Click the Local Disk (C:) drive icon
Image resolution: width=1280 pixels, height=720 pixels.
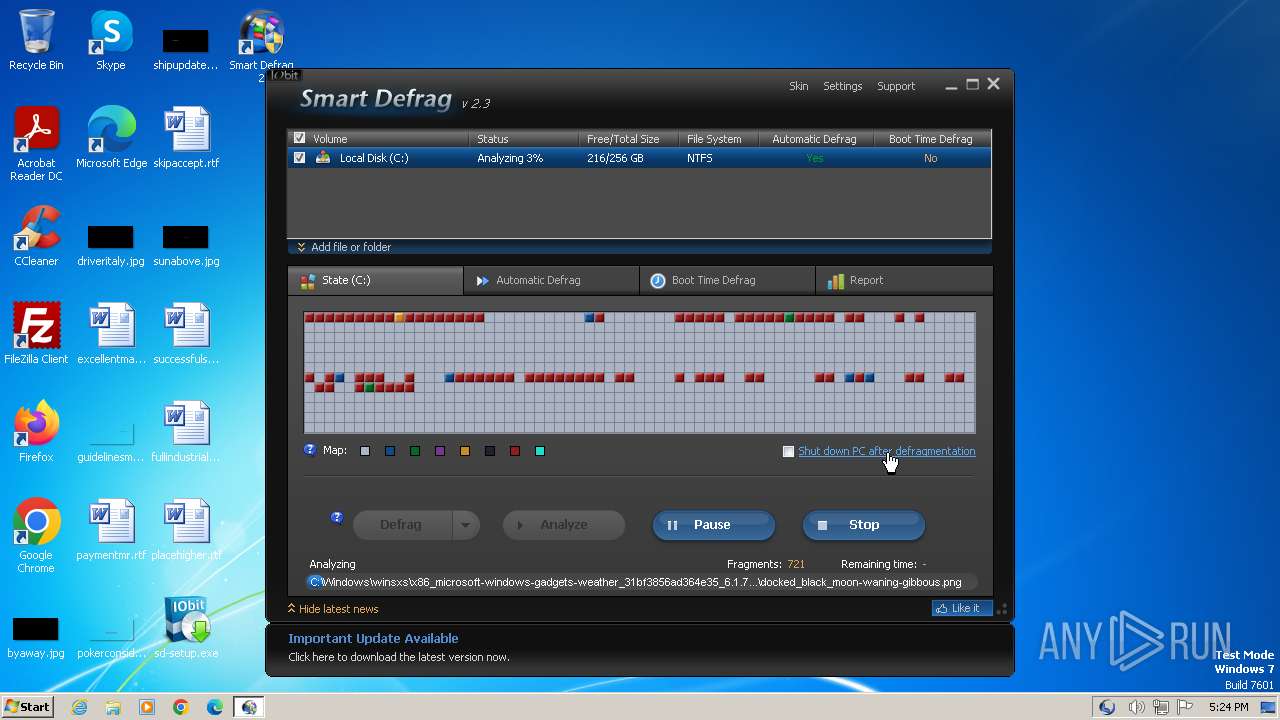coord(323,158)
